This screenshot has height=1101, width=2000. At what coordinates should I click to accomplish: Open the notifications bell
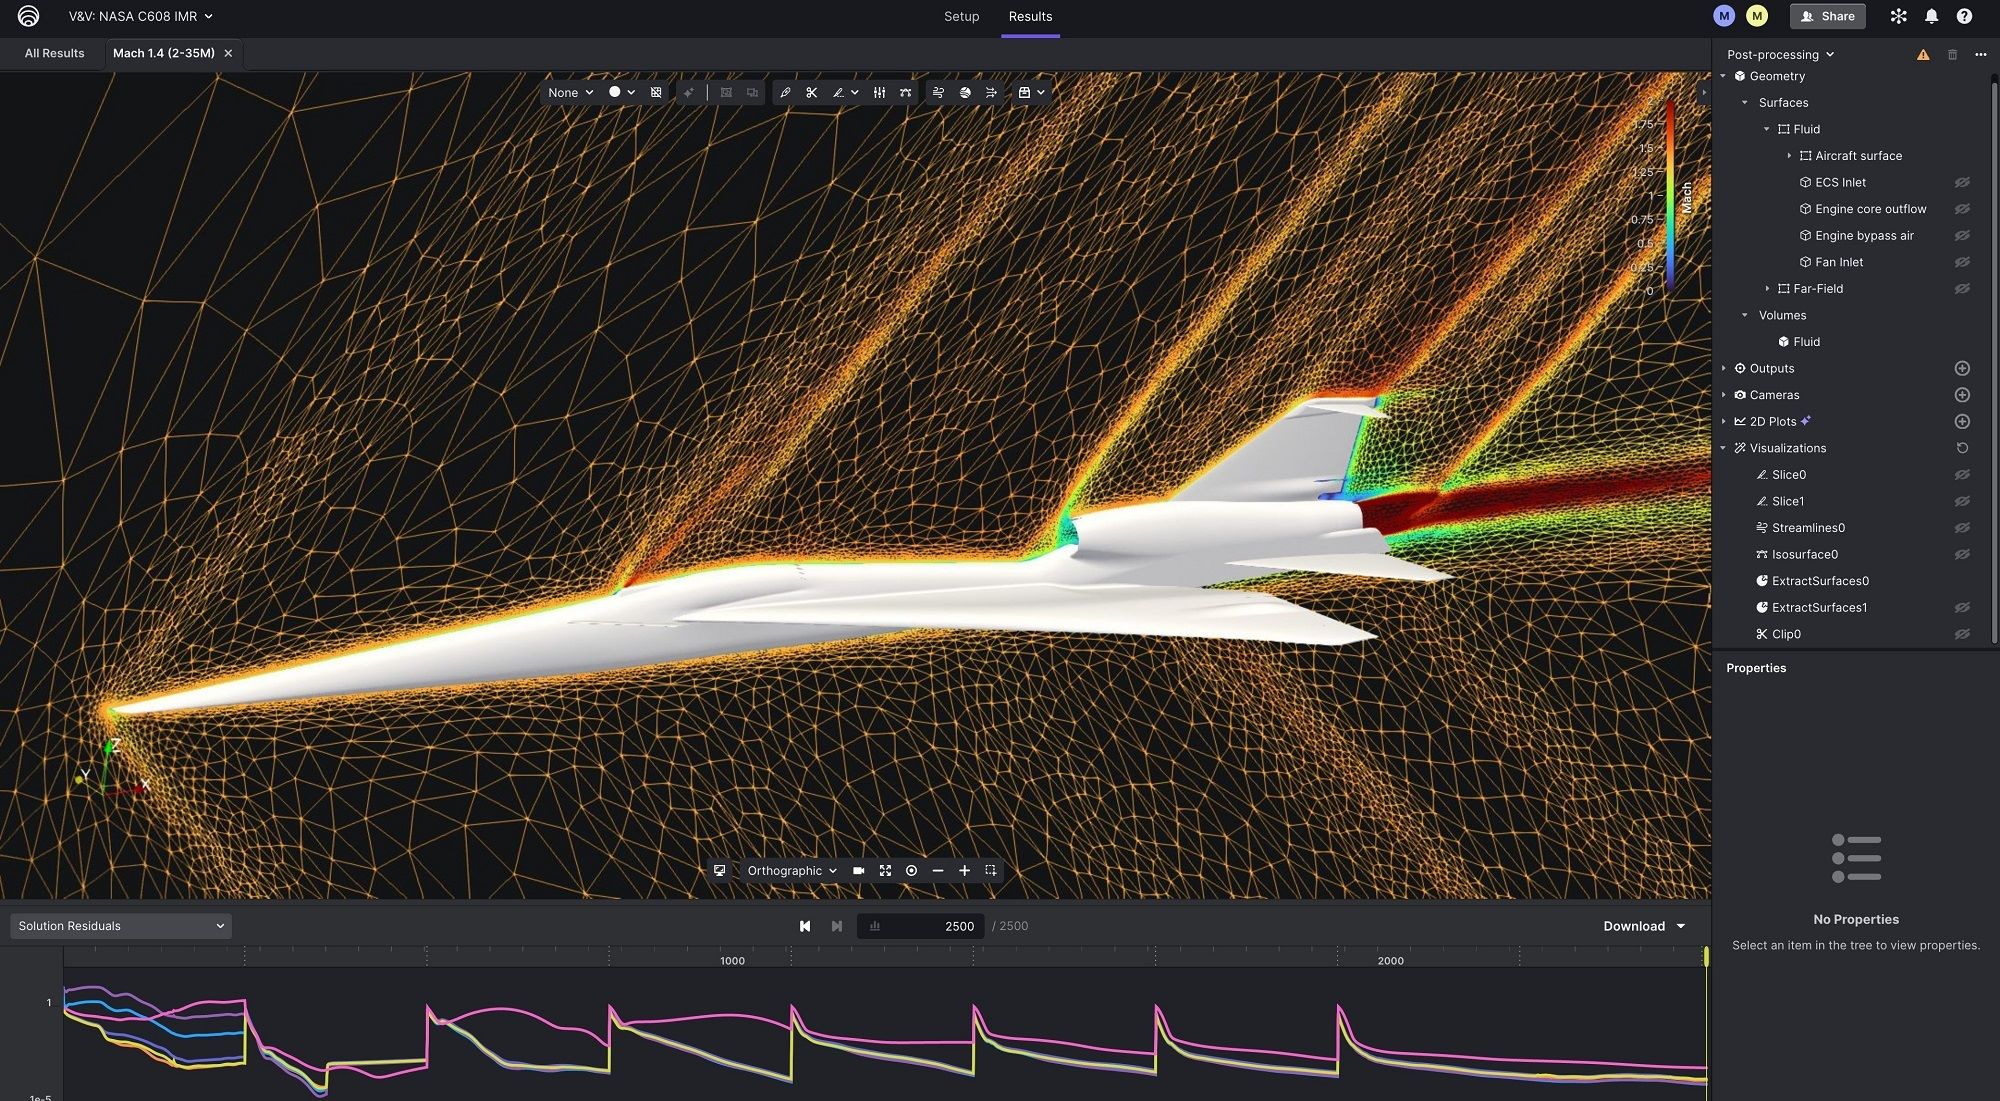click(x=1931, y=16)
